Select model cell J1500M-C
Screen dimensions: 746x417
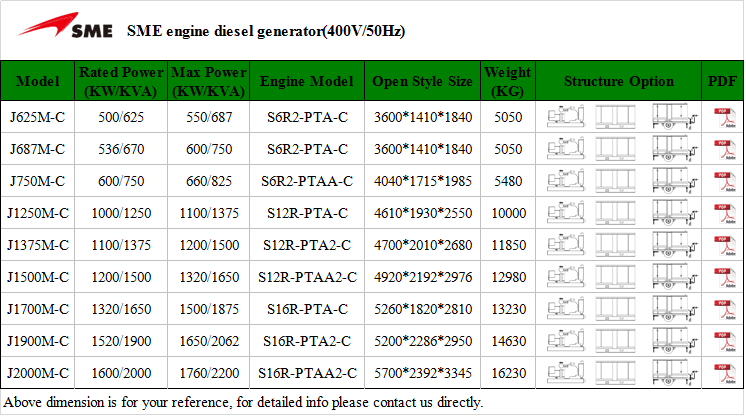tap(38, 277)
